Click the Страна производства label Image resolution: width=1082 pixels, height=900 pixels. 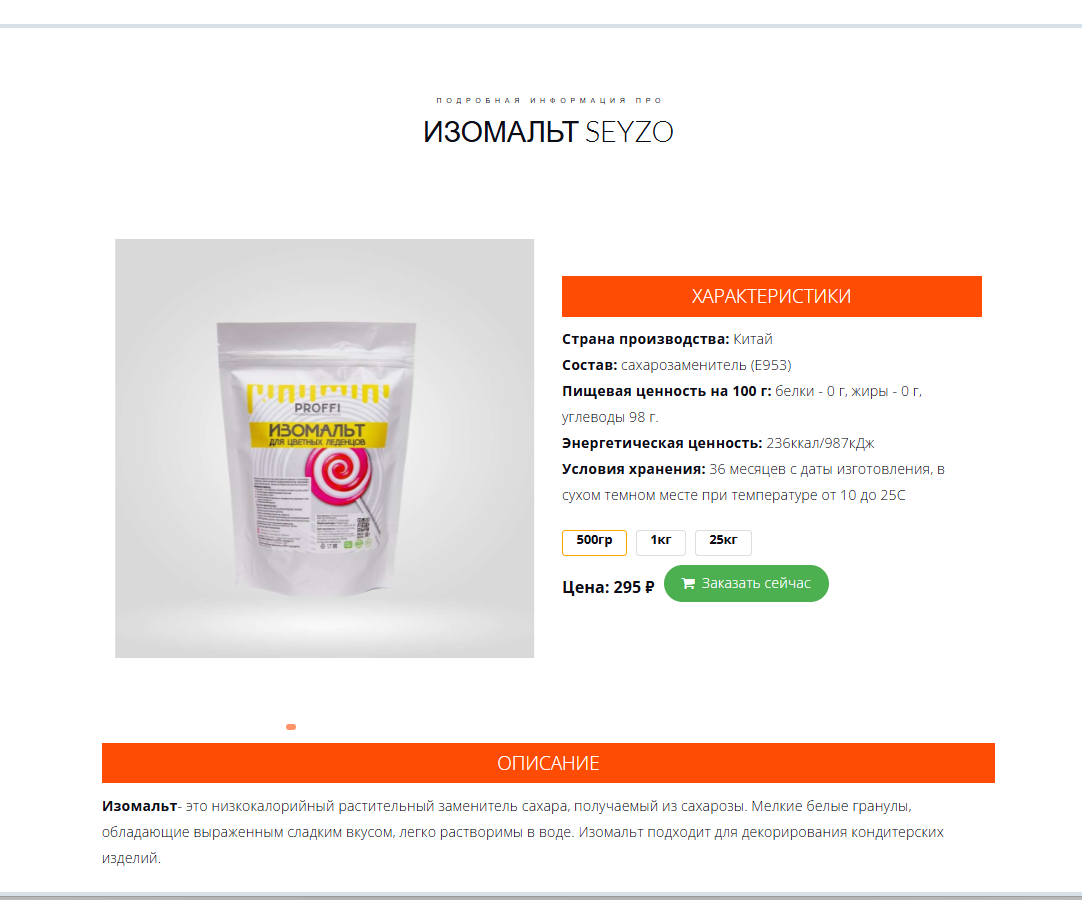pos(645,339)
